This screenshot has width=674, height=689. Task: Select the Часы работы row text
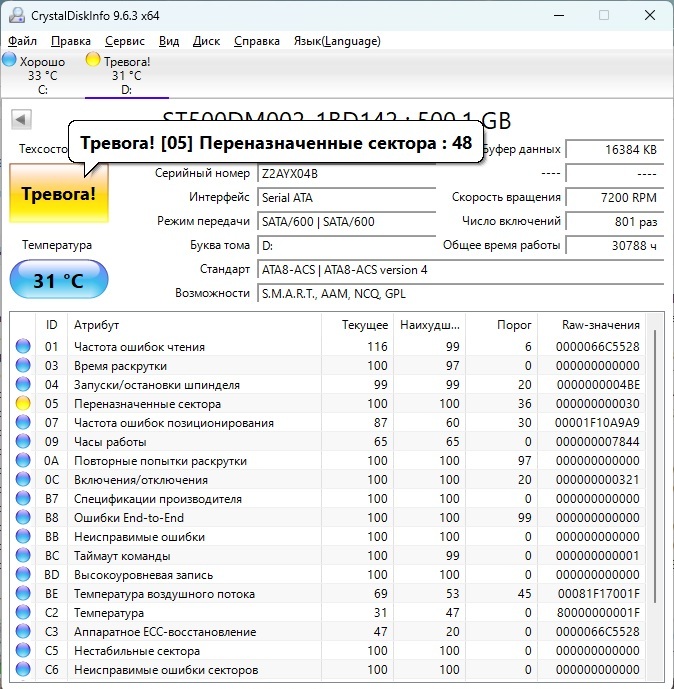tap(110, 442)
